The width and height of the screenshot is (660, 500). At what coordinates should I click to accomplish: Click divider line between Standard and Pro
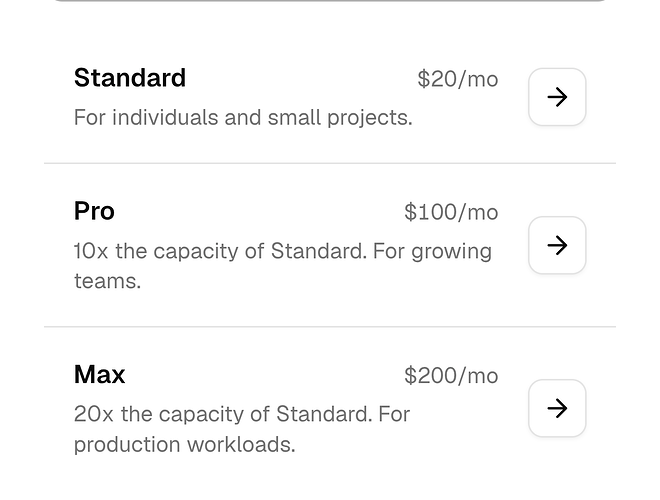(330, 163)
